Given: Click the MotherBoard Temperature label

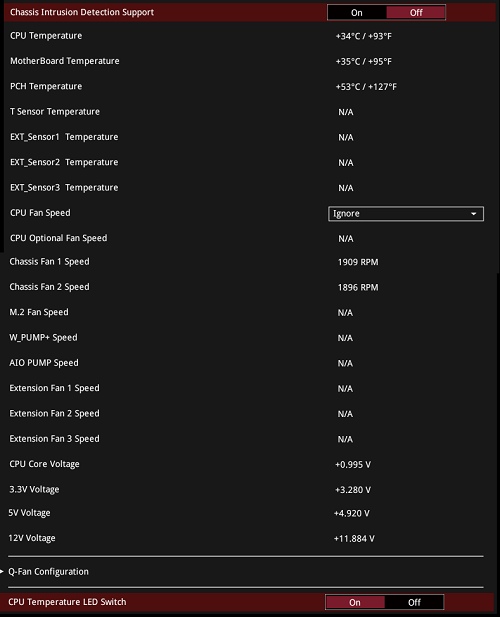Looking at the screenshot, I should (x=65, y=61).
